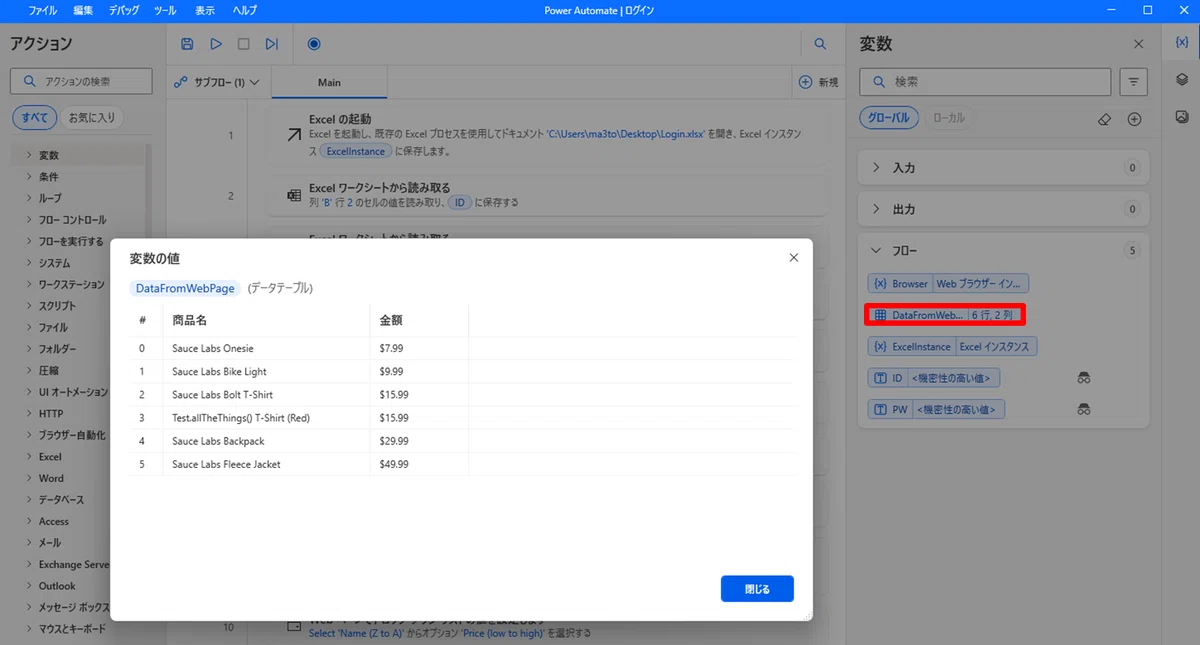The height and width of the screenshot is (645, 1200).
Task: Select the すべて actions filter
Action: 34,117
